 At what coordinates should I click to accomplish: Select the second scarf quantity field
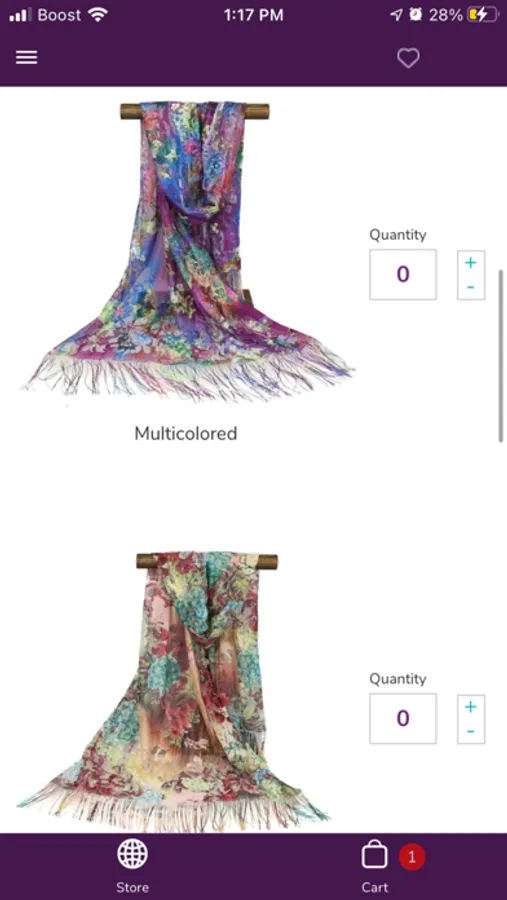pyautogui.click(x=403, y=719)
